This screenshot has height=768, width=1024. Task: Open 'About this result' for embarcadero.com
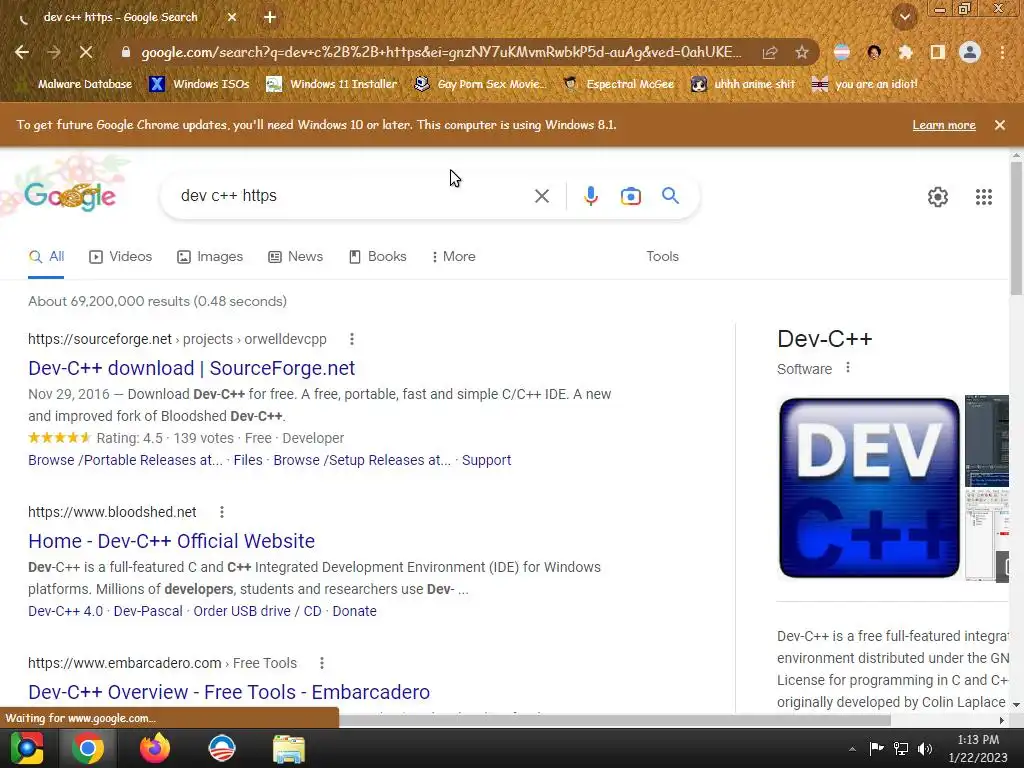(x=321, y=663)
